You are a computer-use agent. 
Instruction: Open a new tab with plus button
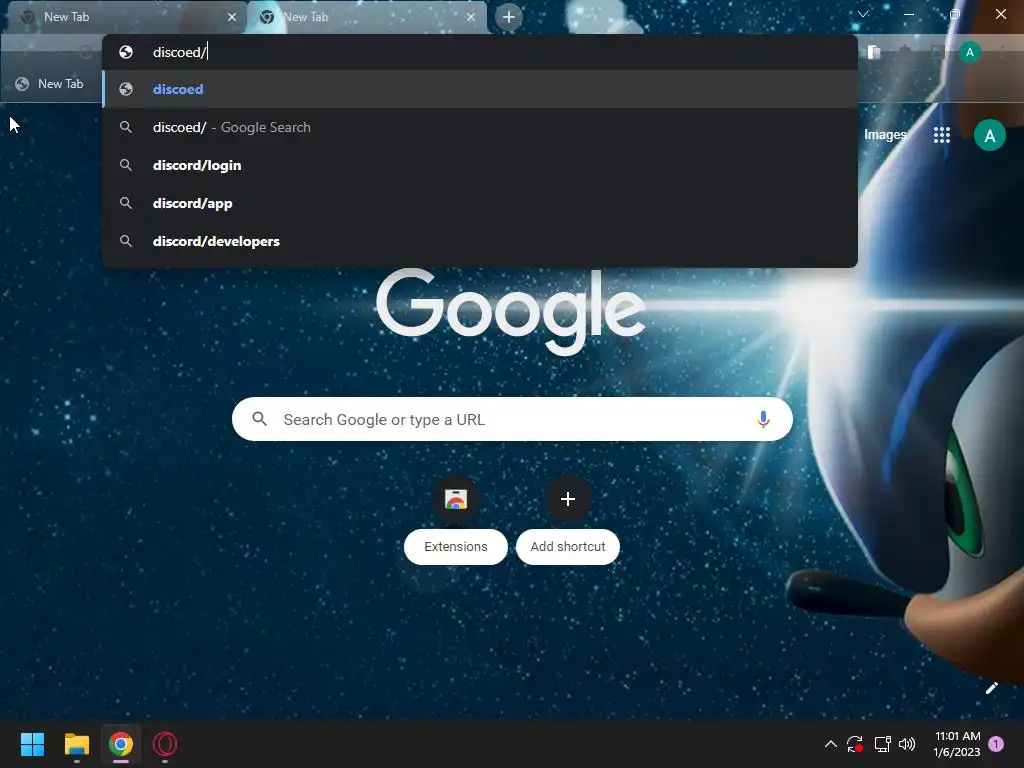point(509,17)
